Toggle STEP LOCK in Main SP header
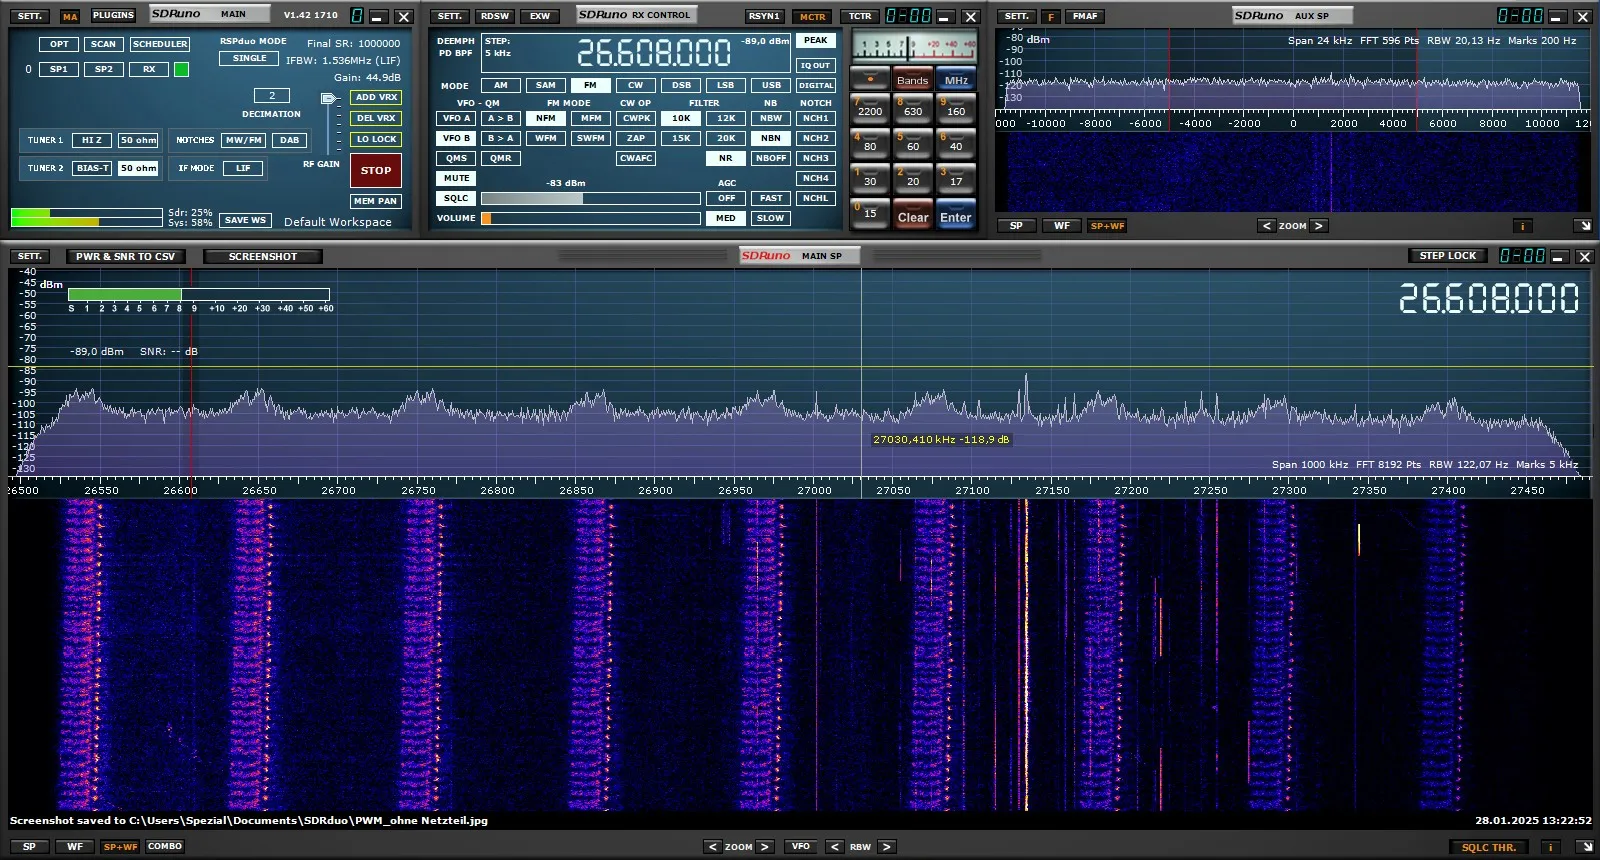The image size is (1600, 860). [x=1447, y=256]
